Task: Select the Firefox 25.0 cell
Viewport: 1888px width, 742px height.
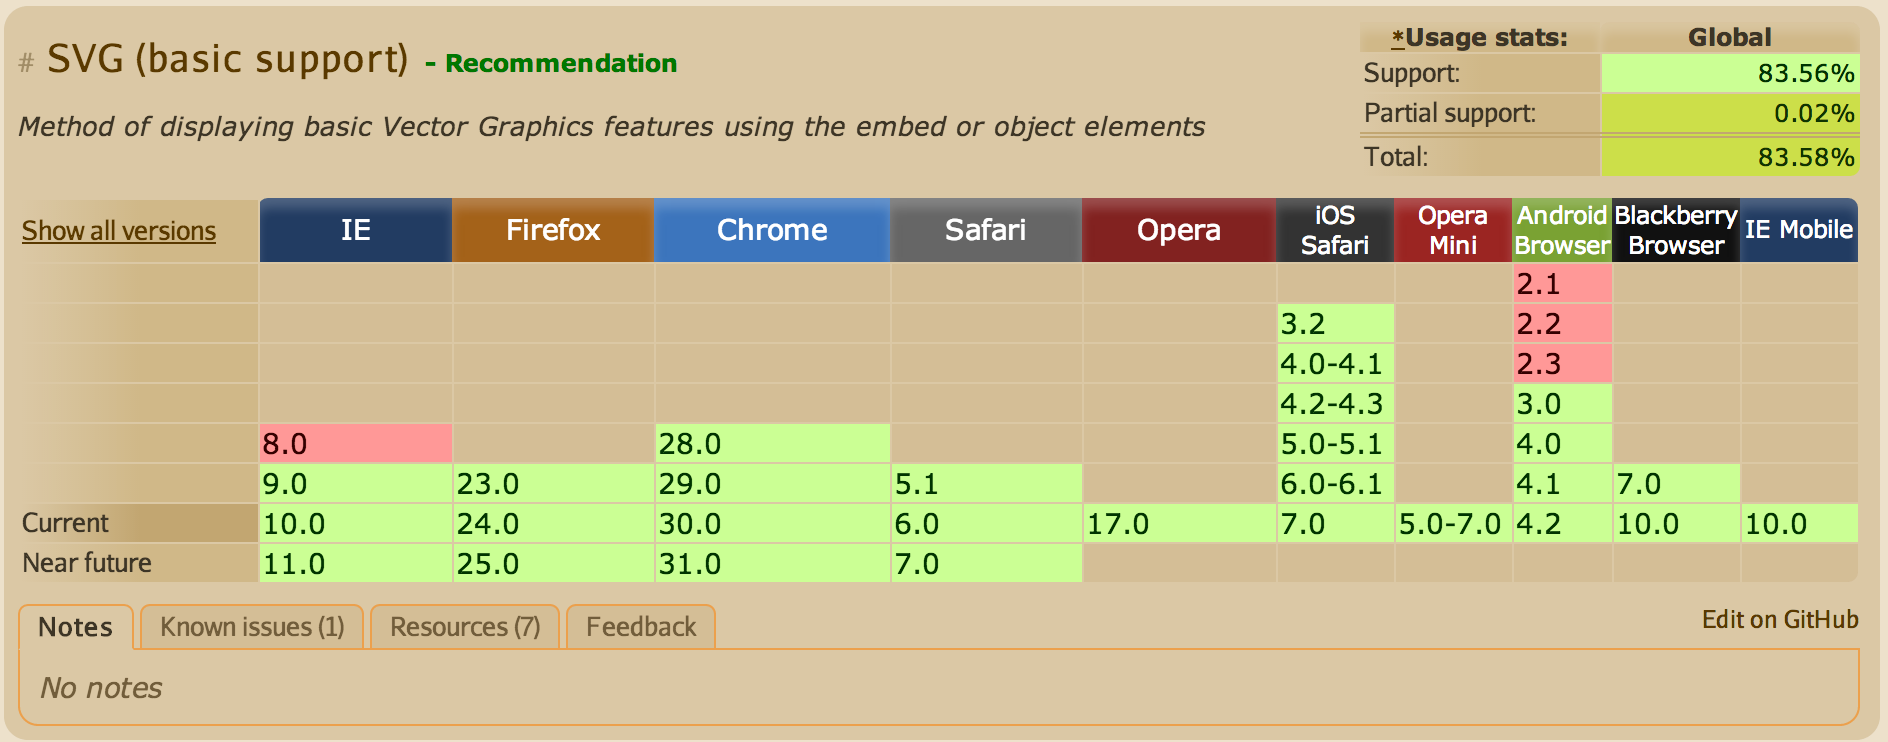Action: pyautogui.click(x=553, y=563)
